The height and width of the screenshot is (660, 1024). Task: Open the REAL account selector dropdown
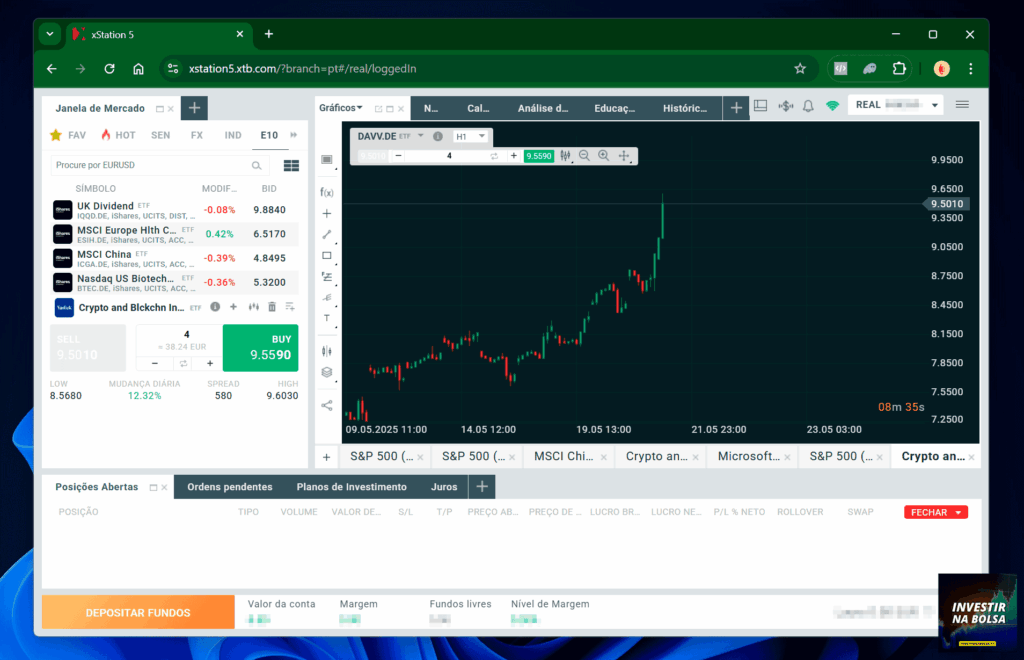pyautogui.click(x=895, y=104)
